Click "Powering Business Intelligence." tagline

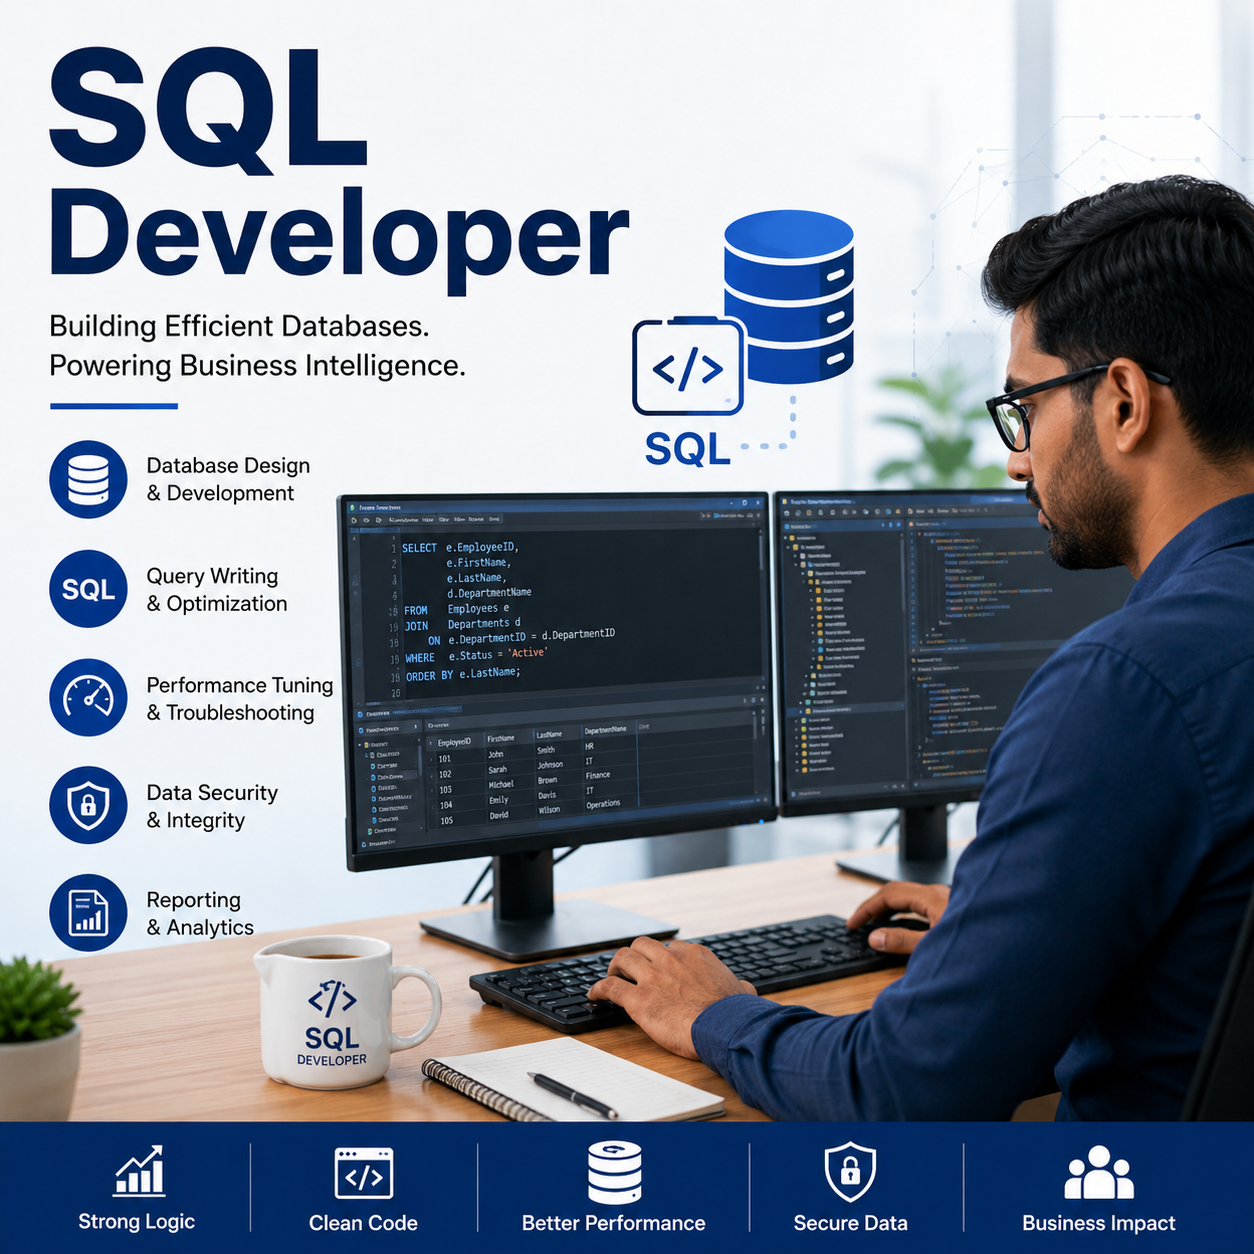click(257, 365)
